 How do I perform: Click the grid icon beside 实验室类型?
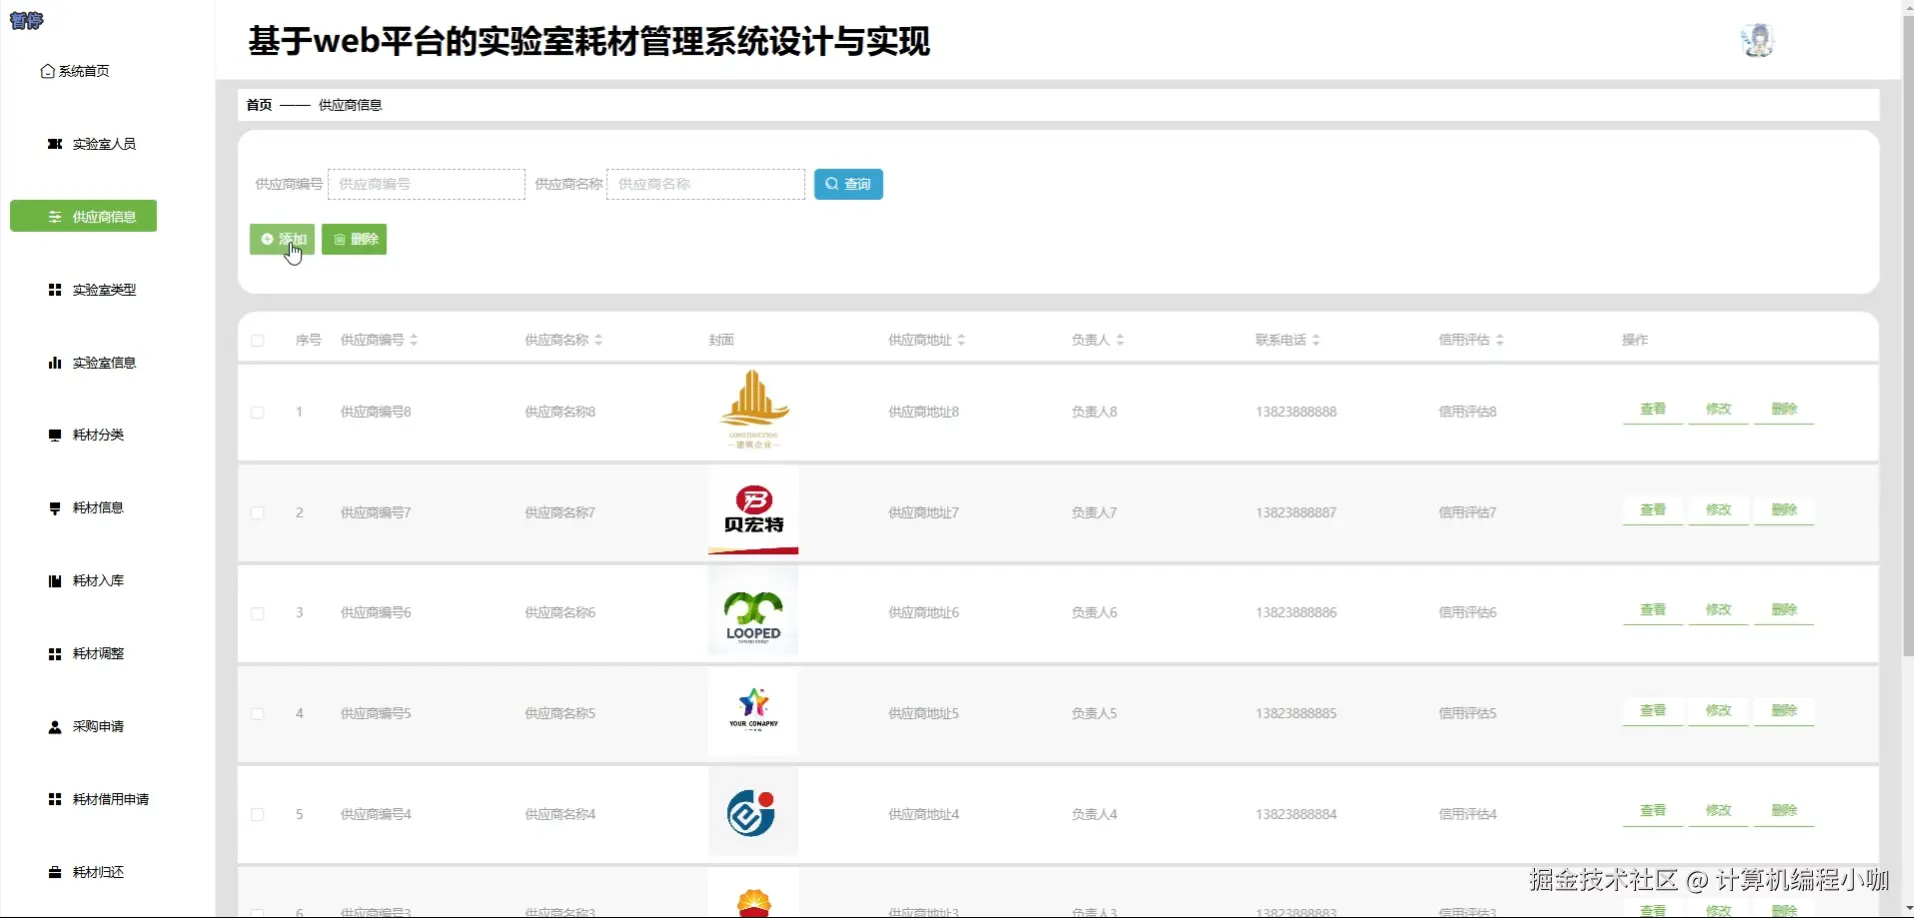coord(55,290)
